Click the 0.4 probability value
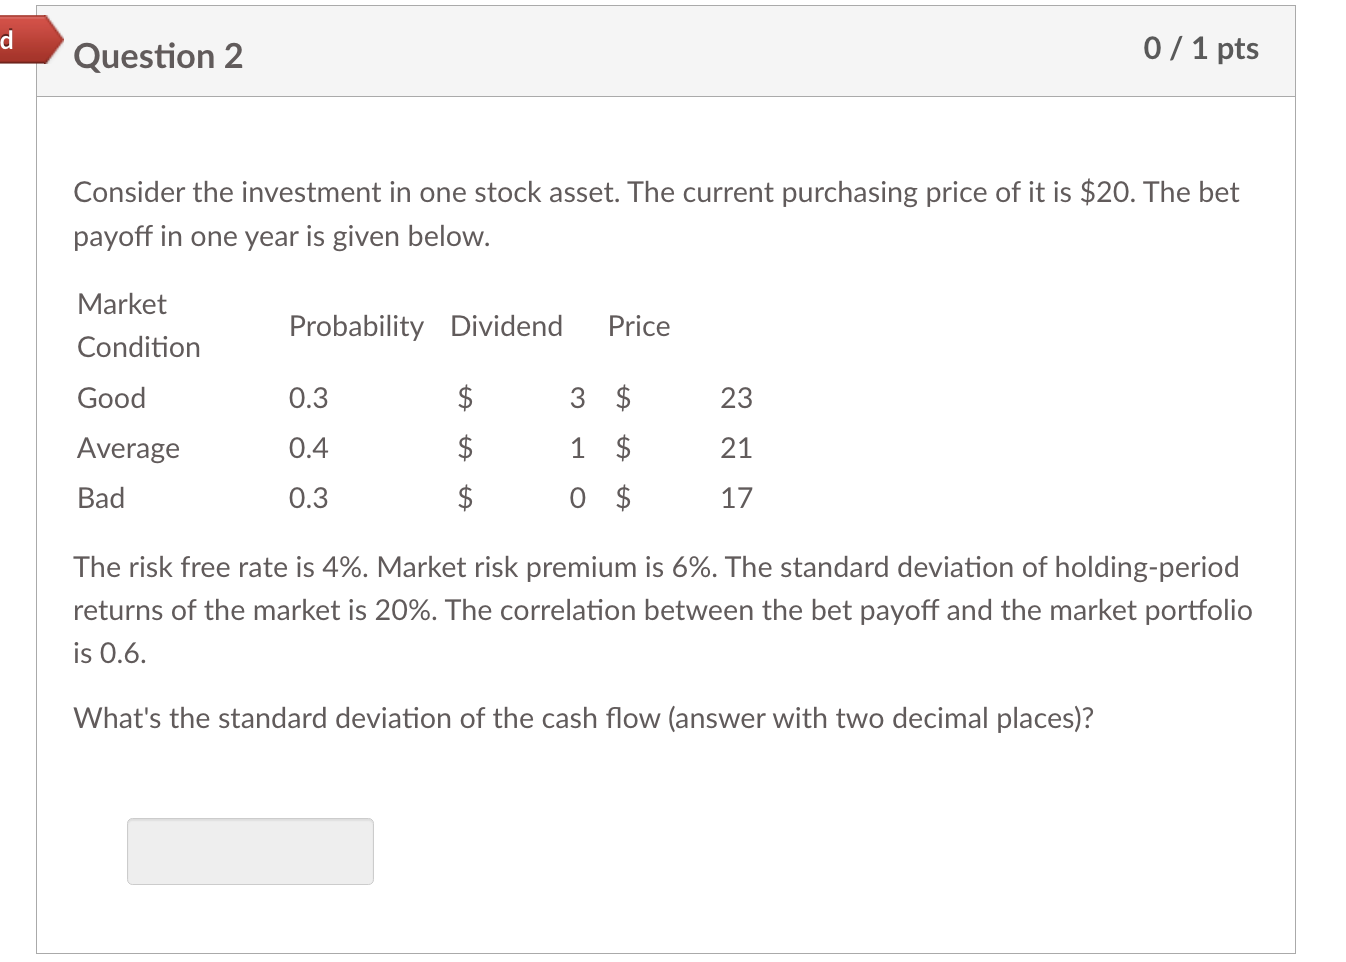Viewport: 1346px width, 962px height. pos(308,448)
